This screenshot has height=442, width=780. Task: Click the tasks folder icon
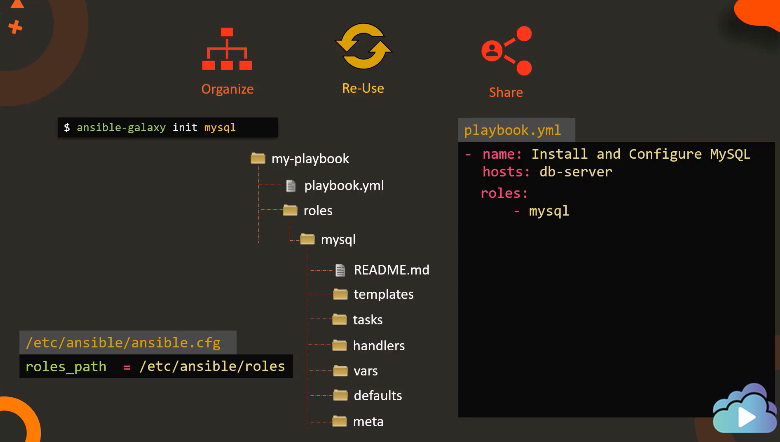[339, 319]
